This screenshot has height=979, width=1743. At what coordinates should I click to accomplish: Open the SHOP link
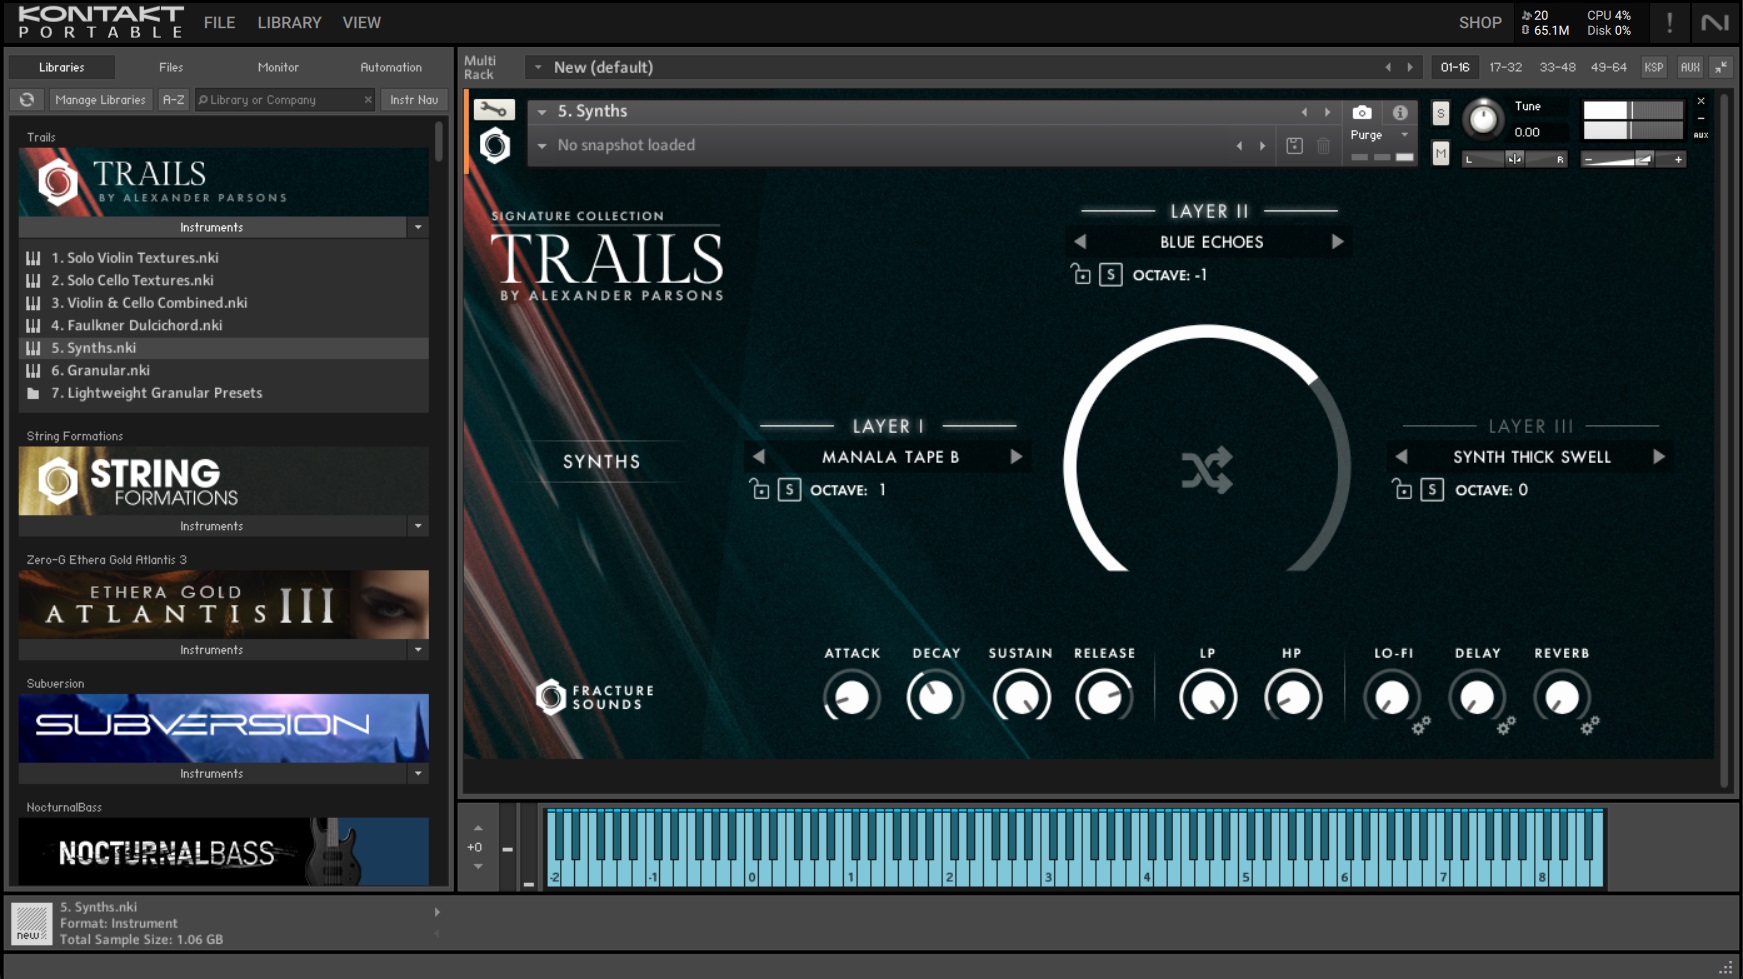click(1480, 23)
